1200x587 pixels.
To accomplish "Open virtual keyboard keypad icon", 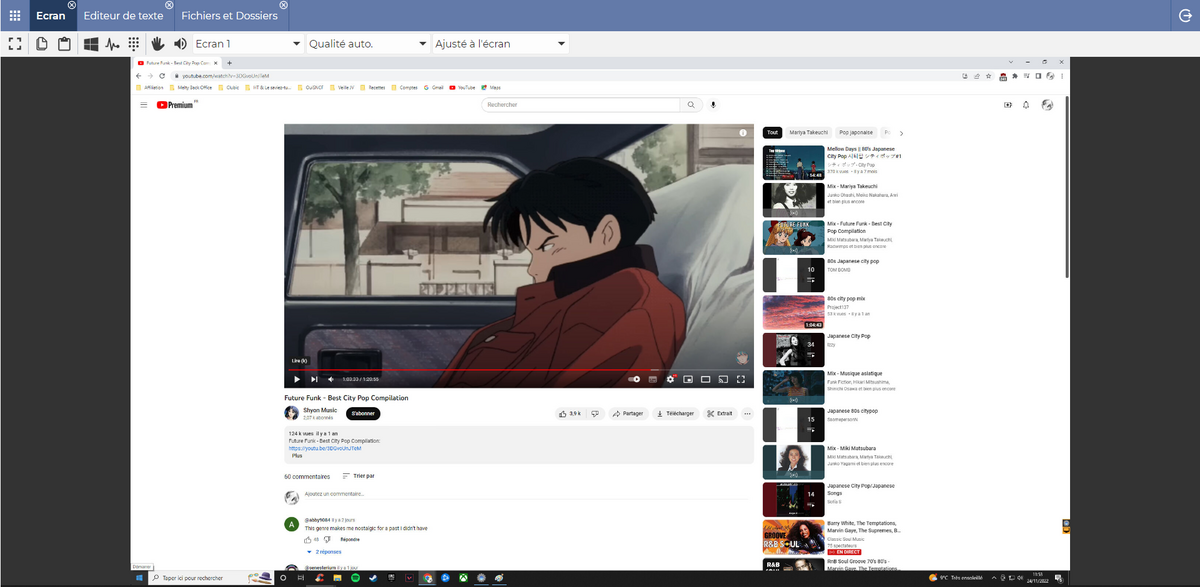I will (133, 44).
